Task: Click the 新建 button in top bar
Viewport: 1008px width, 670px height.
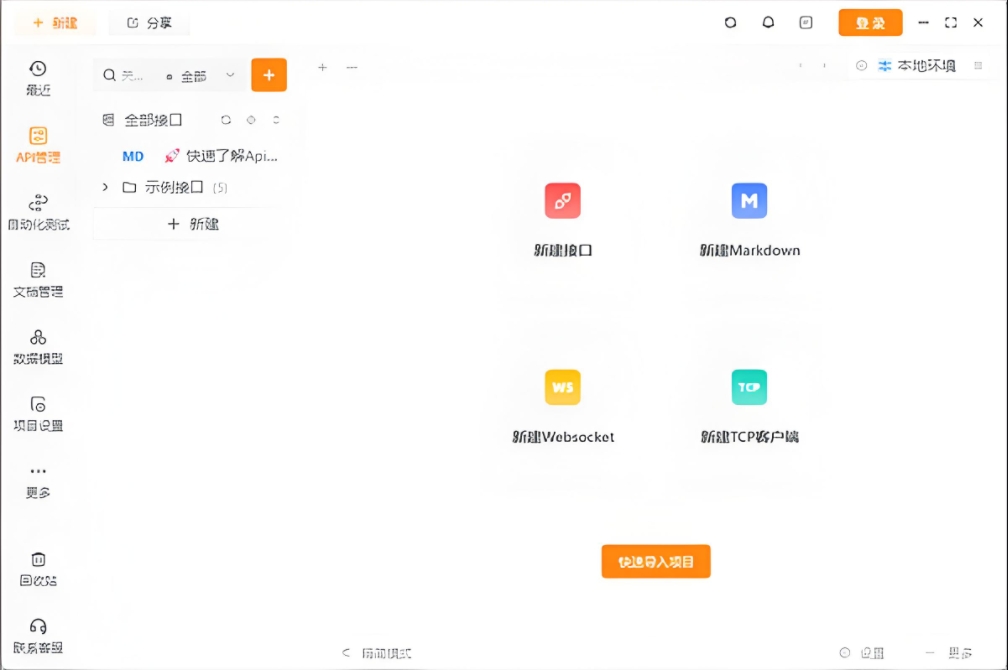Action: [x=55, y=23]
